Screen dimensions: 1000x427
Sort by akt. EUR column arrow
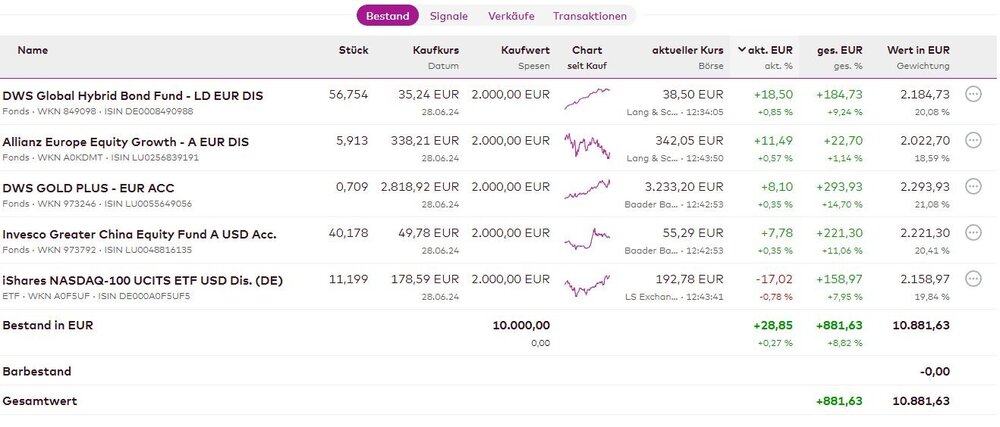point(742,50)
